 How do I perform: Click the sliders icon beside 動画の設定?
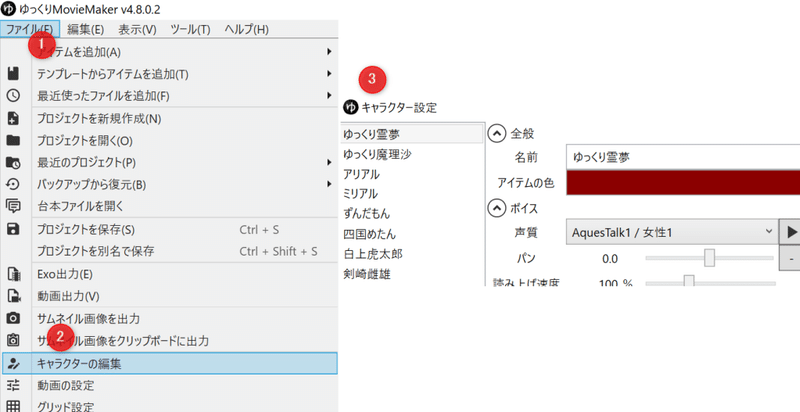pos(13,385)
